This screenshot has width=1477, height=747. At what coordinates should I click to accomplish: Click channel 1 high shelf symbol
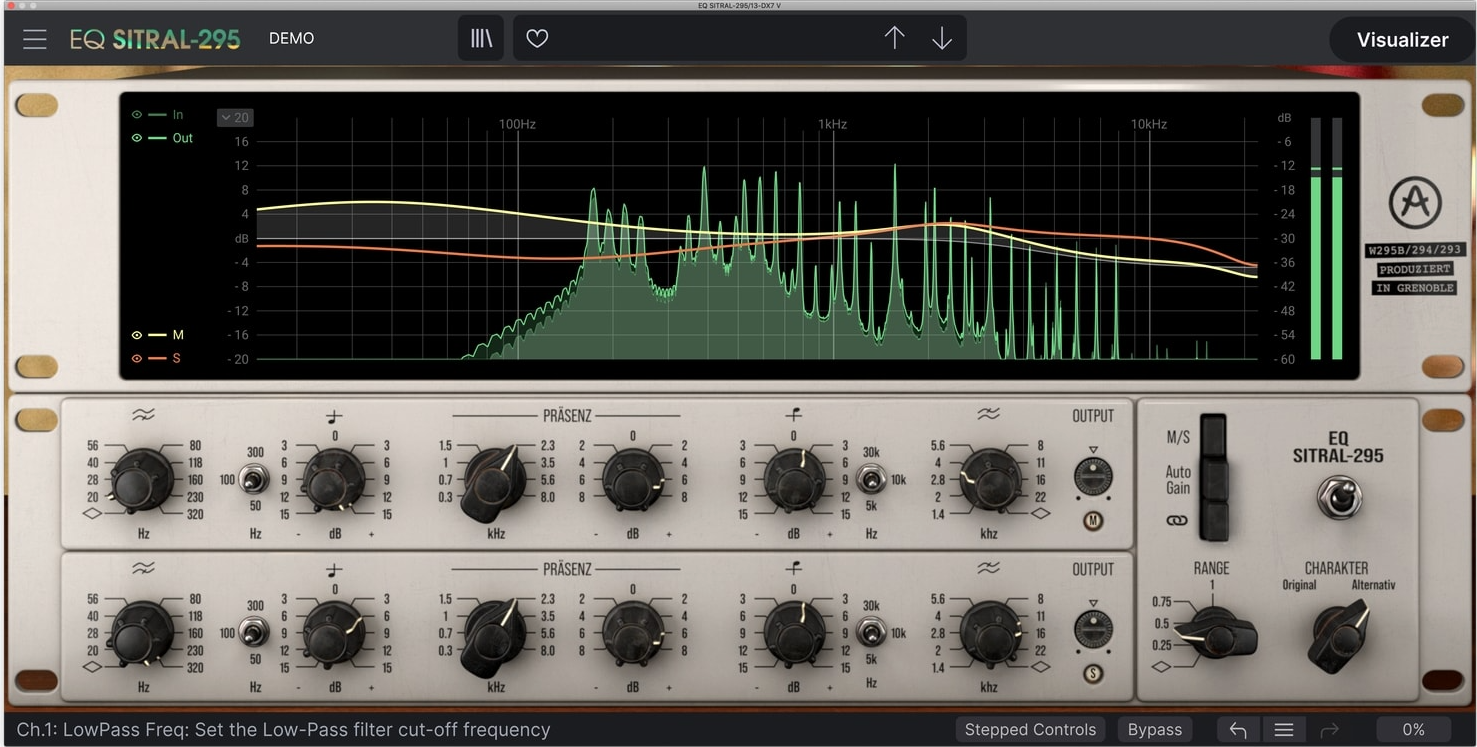point(794,414)
